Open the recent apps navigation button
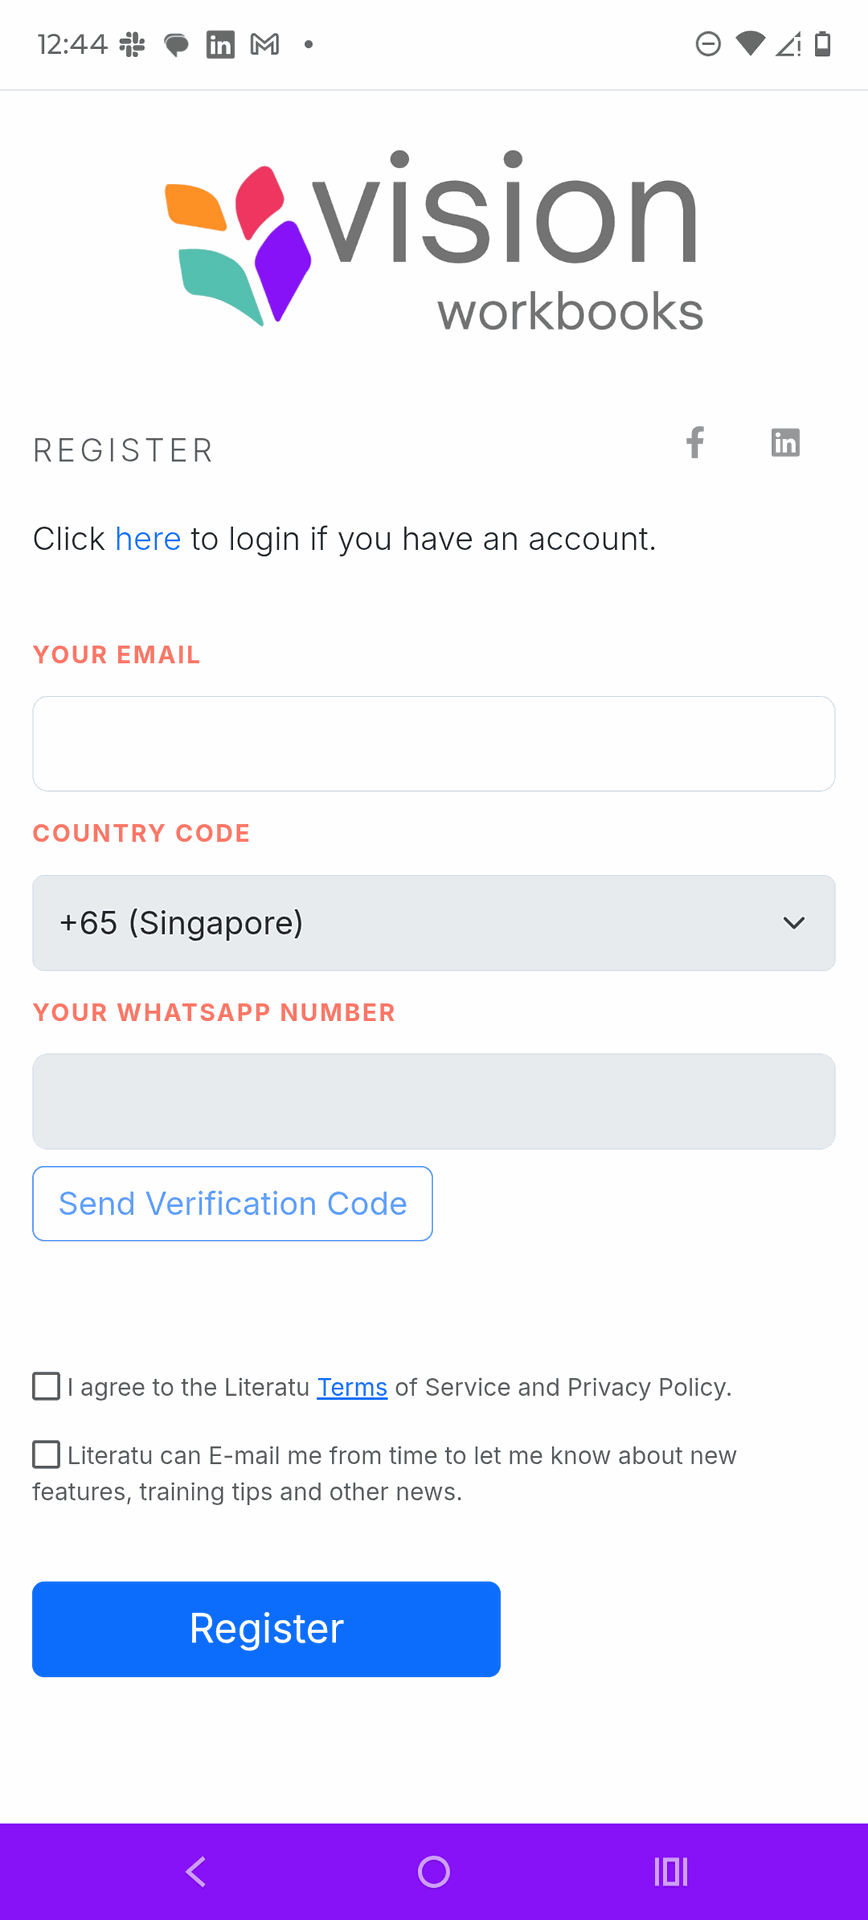Screen dimensions: 868x1920 pos(671,1871)
